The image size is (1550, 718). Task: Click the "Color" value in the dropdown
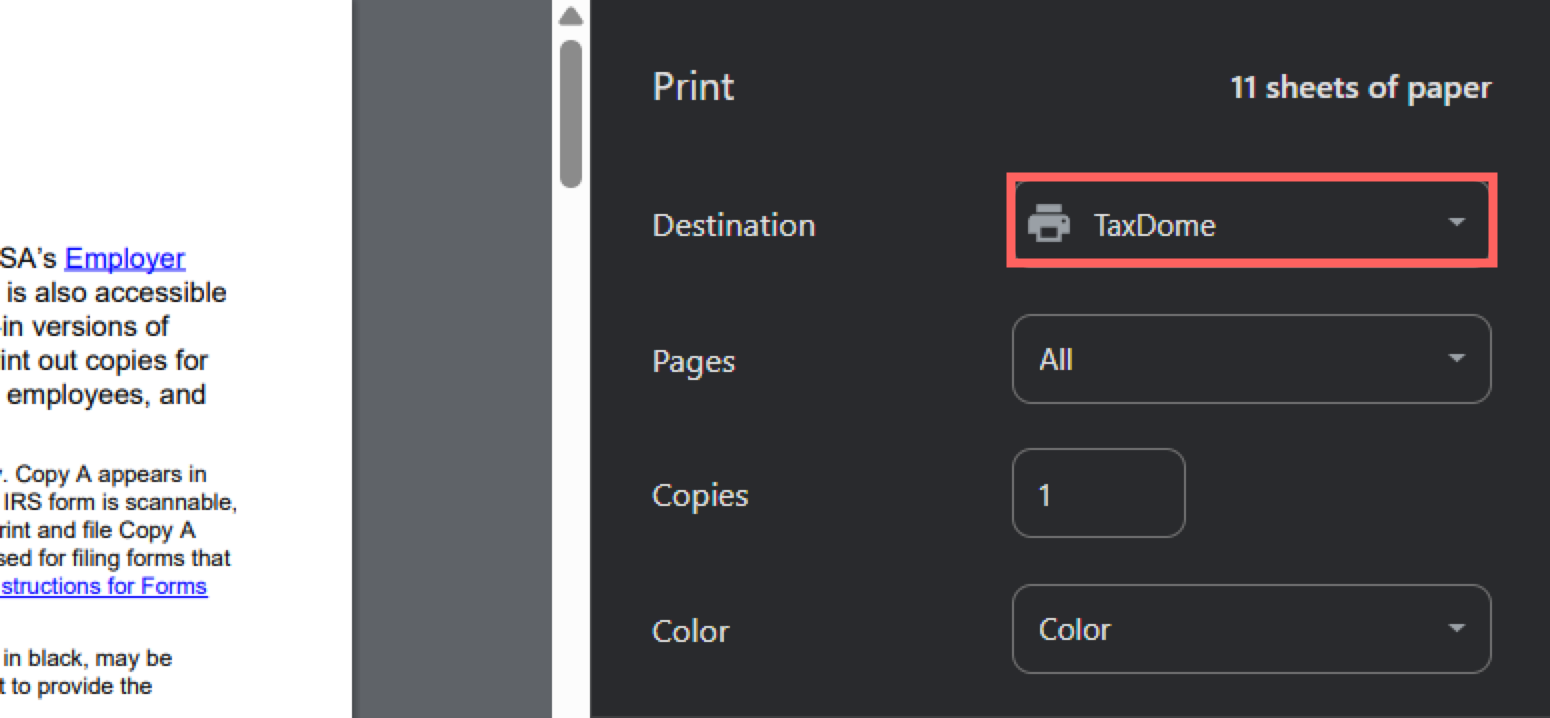(1074, 629)
